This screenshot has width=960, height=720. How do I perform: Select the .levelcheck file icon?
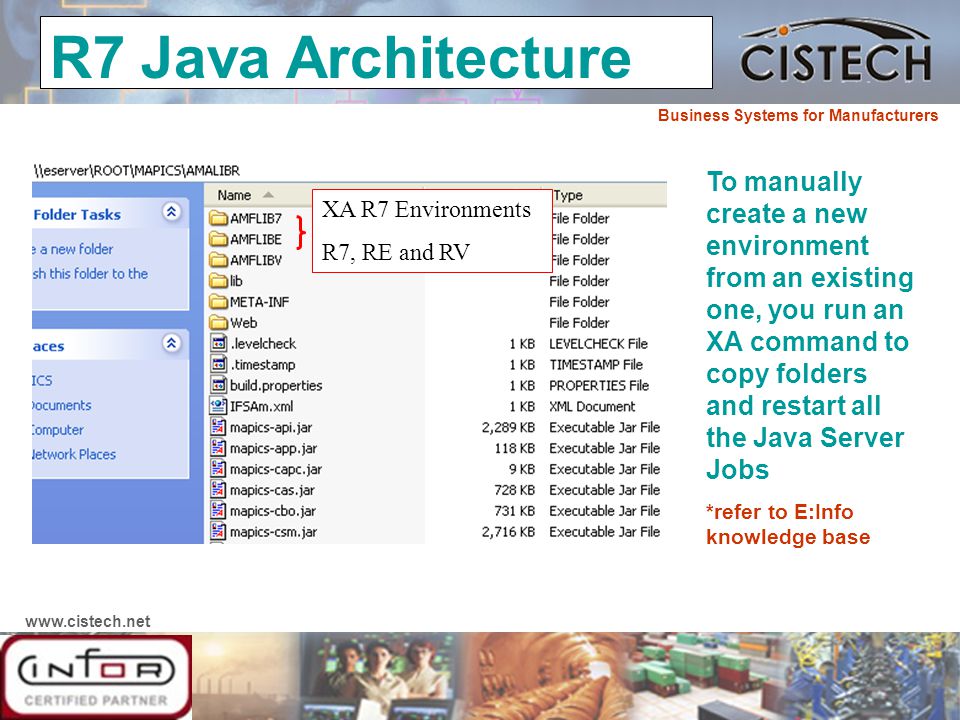(219, 343)
